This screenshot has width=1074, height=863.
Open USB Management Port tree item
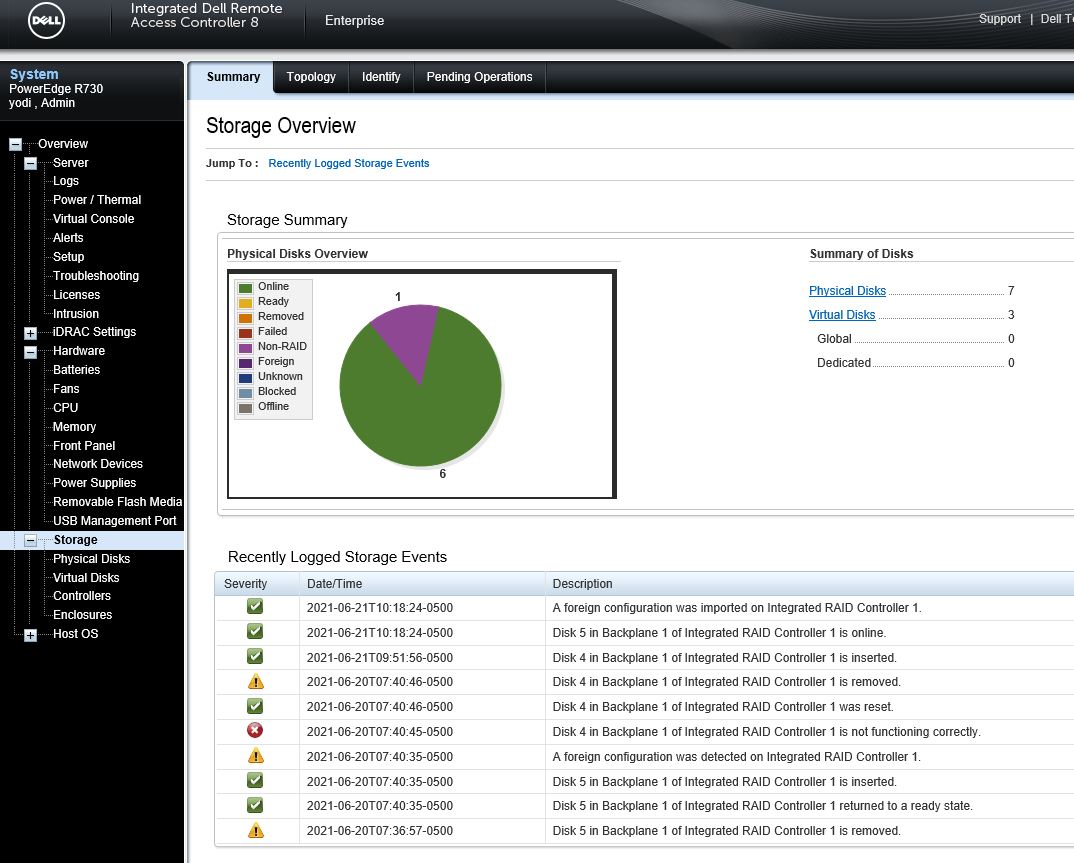click(x=115, y=521)
